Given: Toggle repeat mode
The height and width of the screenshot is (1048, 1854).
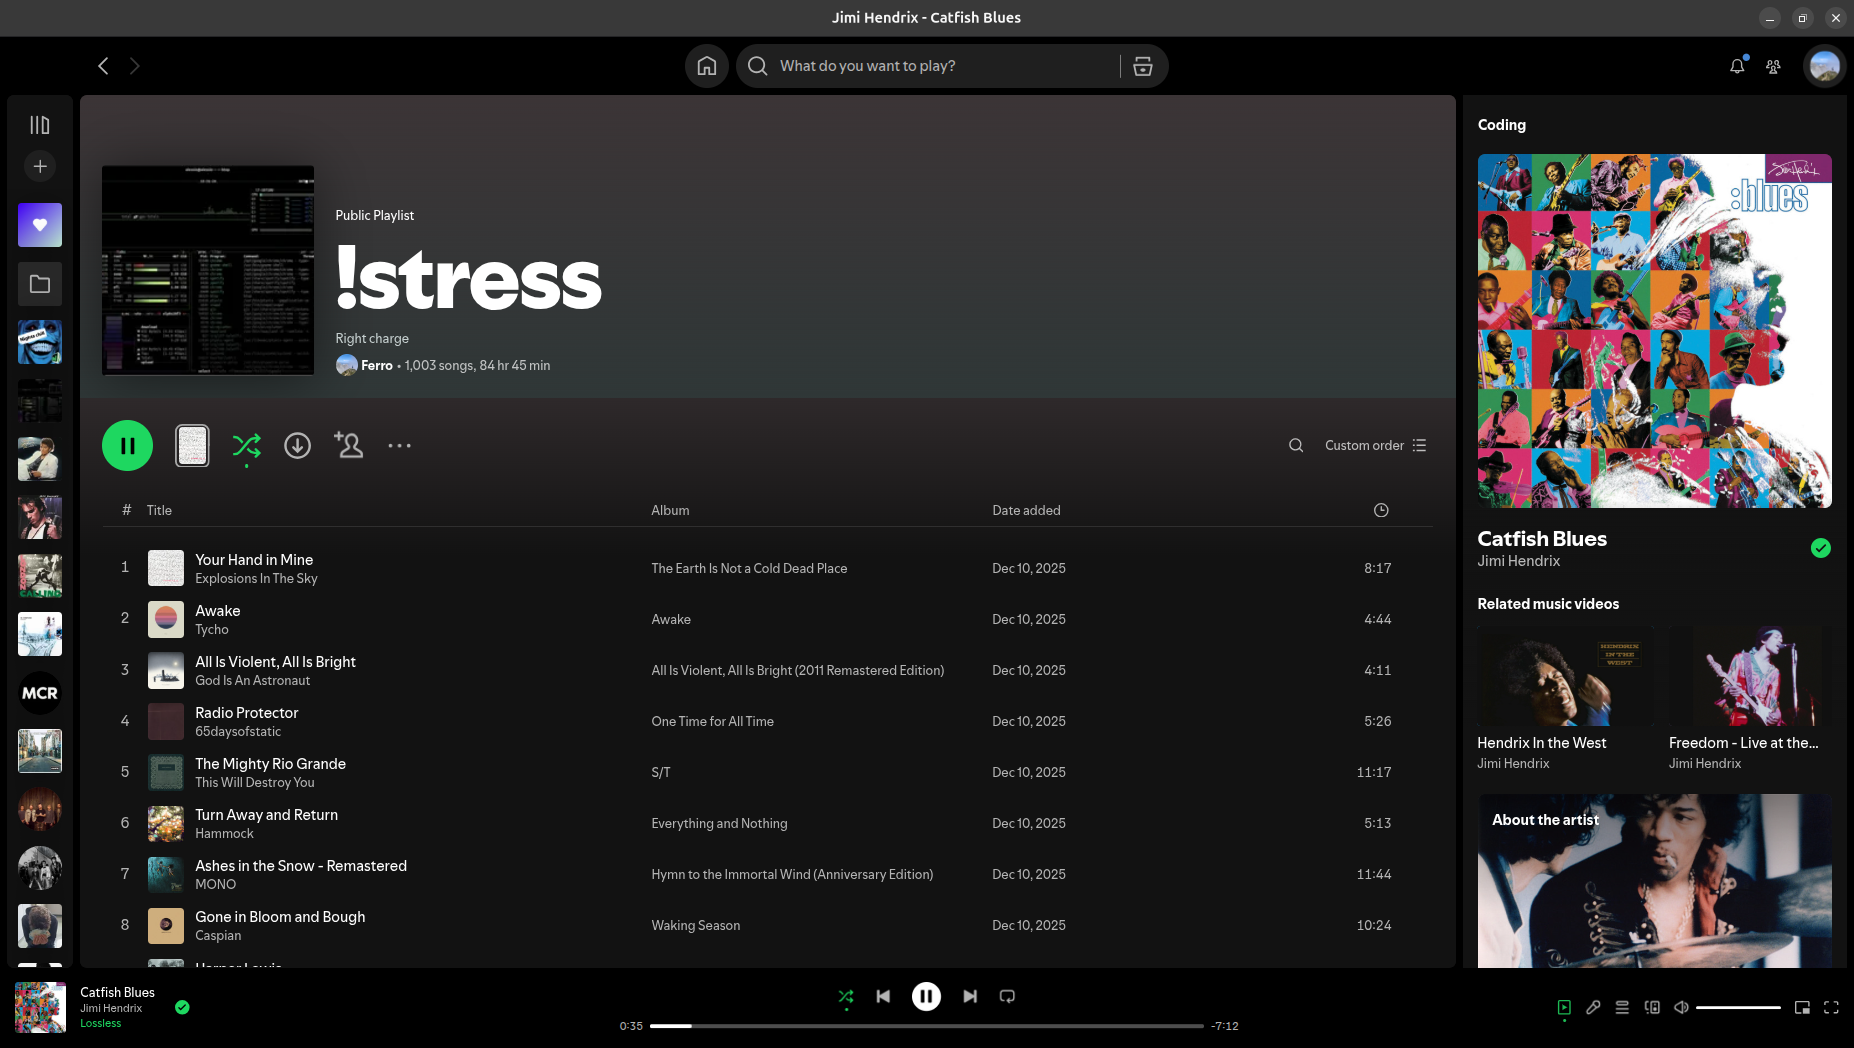Looking at the screenshot, I should (x=1007, y=996).
